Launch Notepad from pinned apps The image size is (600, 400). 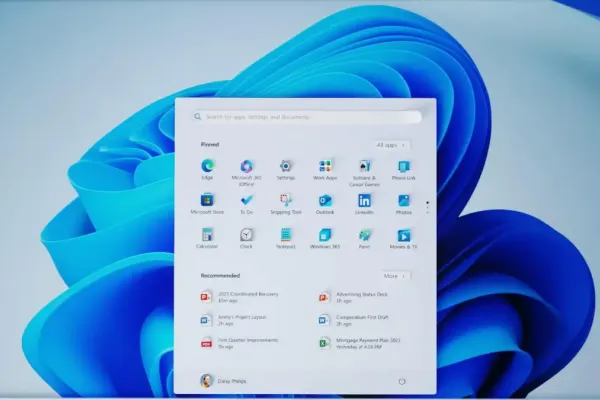285,238
